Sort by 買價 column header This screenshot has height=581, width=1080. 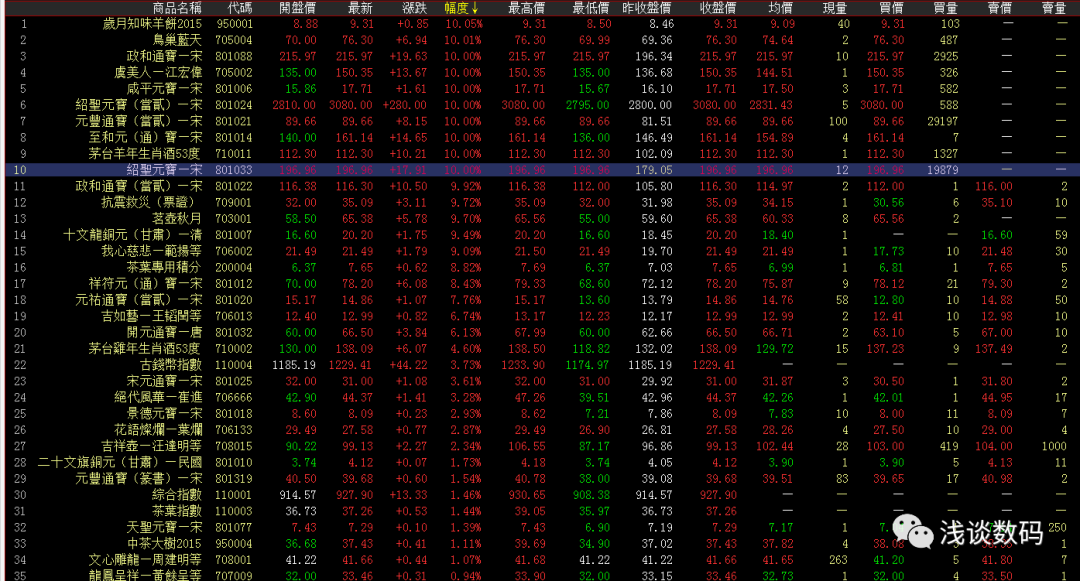pyautogui.click(x=891, y=8)
